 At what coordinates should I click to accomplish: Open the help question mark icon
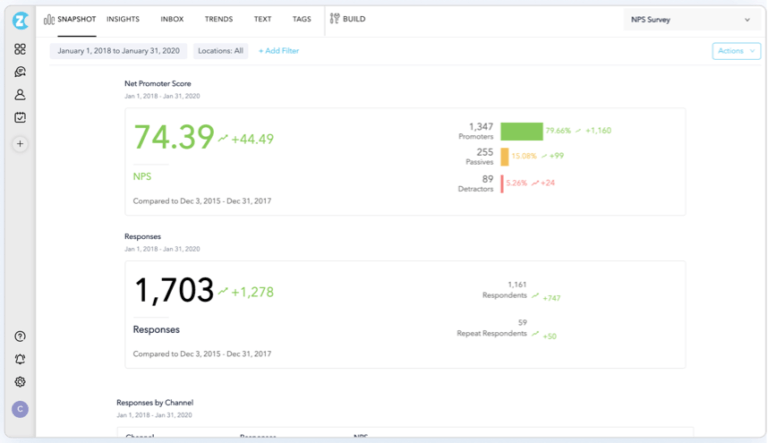(20, 337)
